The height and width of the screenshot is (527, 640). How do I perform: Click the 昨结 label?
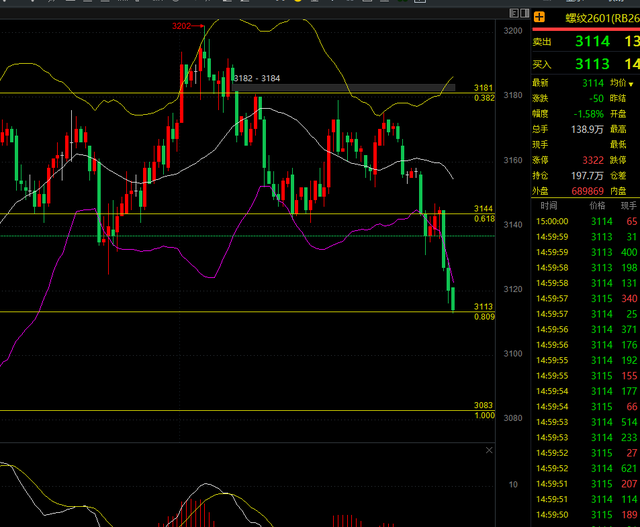pyautogui.click(x=618, y=98)
